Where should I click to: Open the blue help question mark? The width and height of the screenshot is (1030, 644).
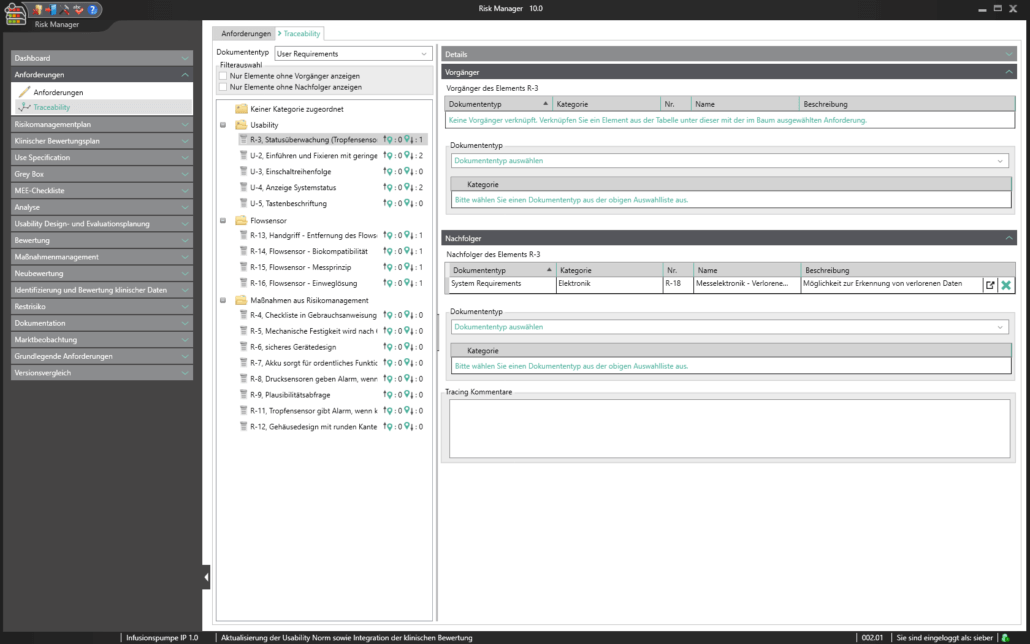click(93, 9)
